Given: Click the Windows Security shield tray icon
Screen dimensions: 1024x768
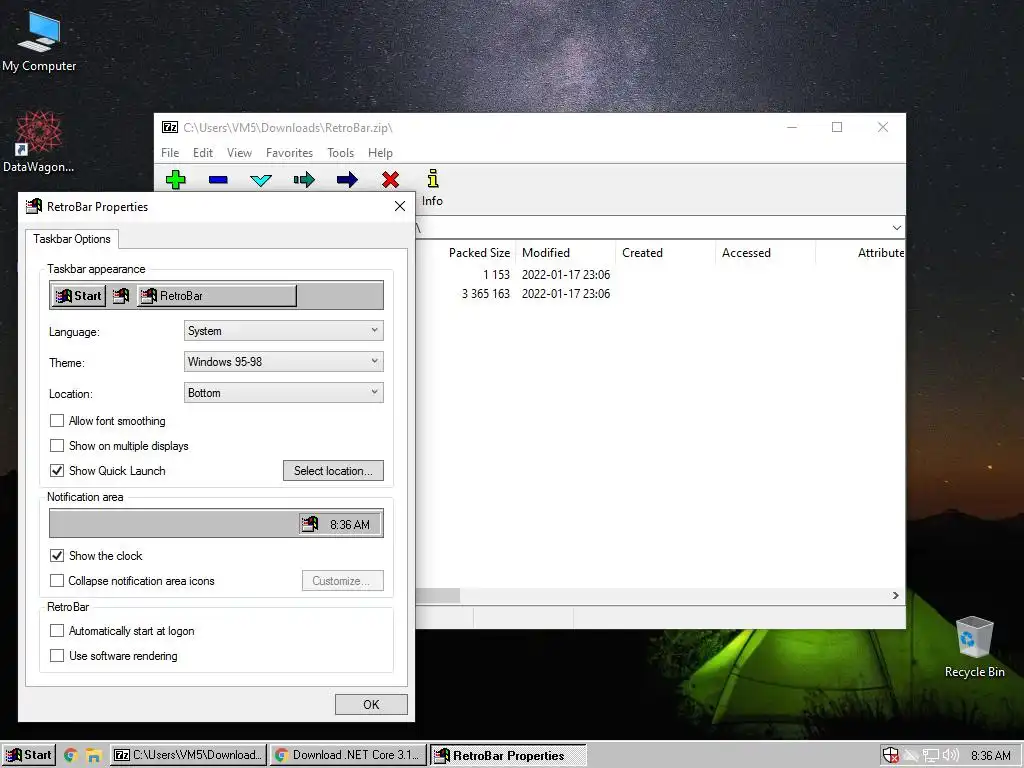Looking at the screenshot, I should [x=890, y=756].
